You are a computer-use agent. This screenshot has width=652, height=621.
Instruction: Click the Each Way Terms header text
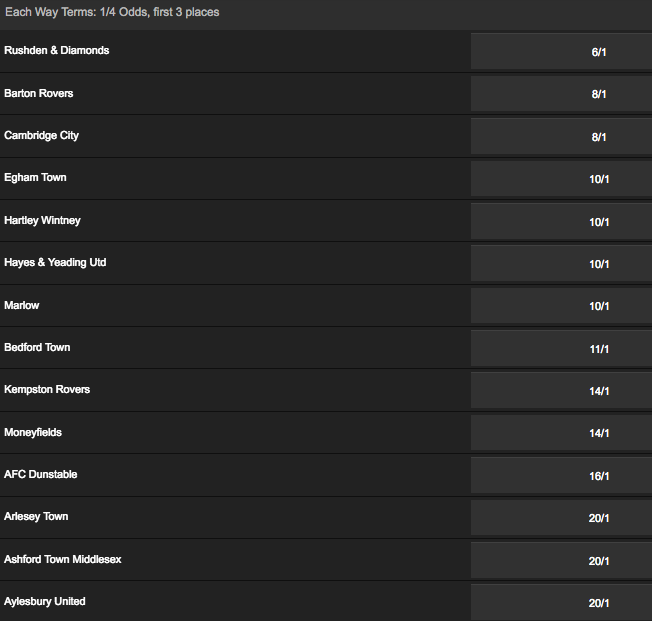[112, 12]
